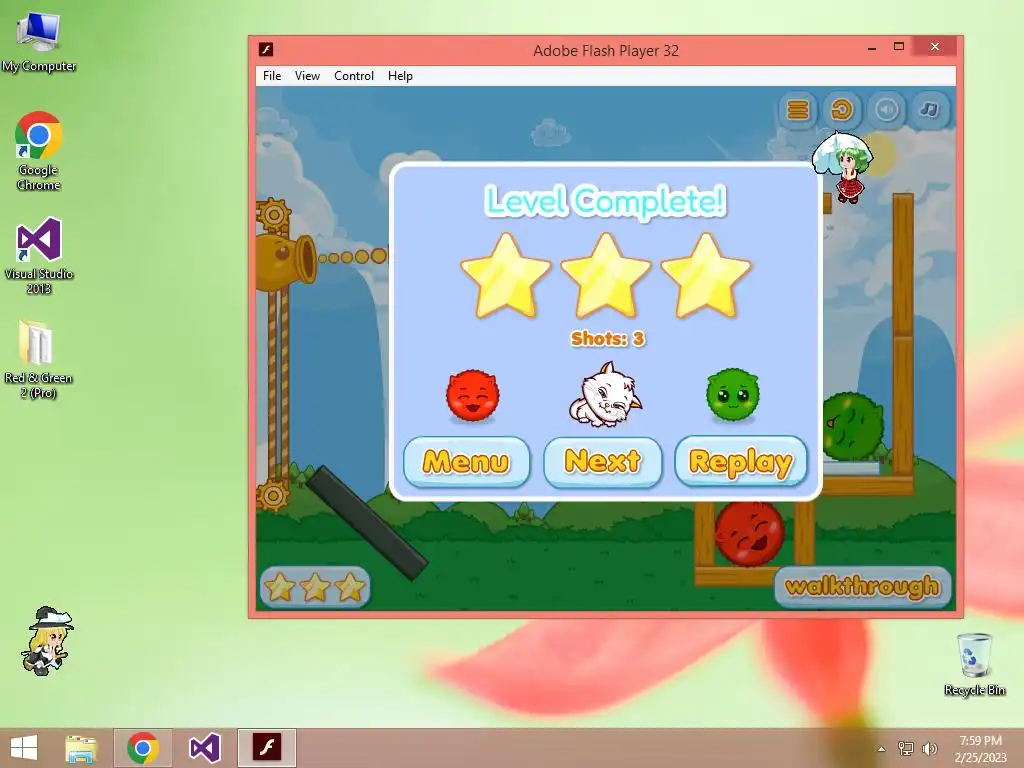Open the File menu

click(x=272, y=76)
